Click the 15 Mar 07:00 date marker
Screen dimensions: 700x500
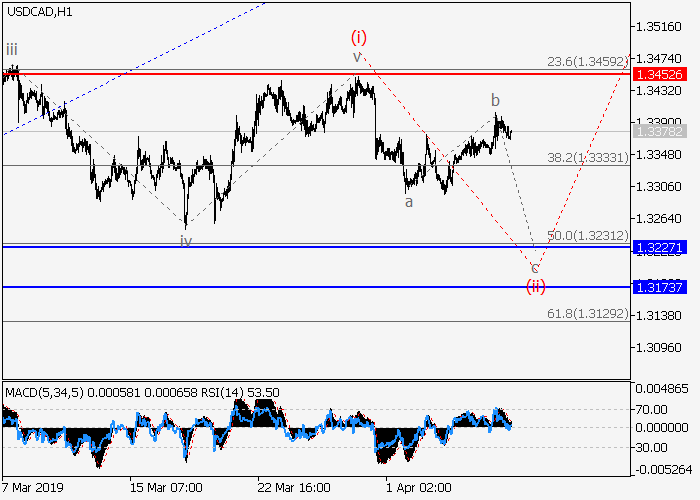coord(165,487)
